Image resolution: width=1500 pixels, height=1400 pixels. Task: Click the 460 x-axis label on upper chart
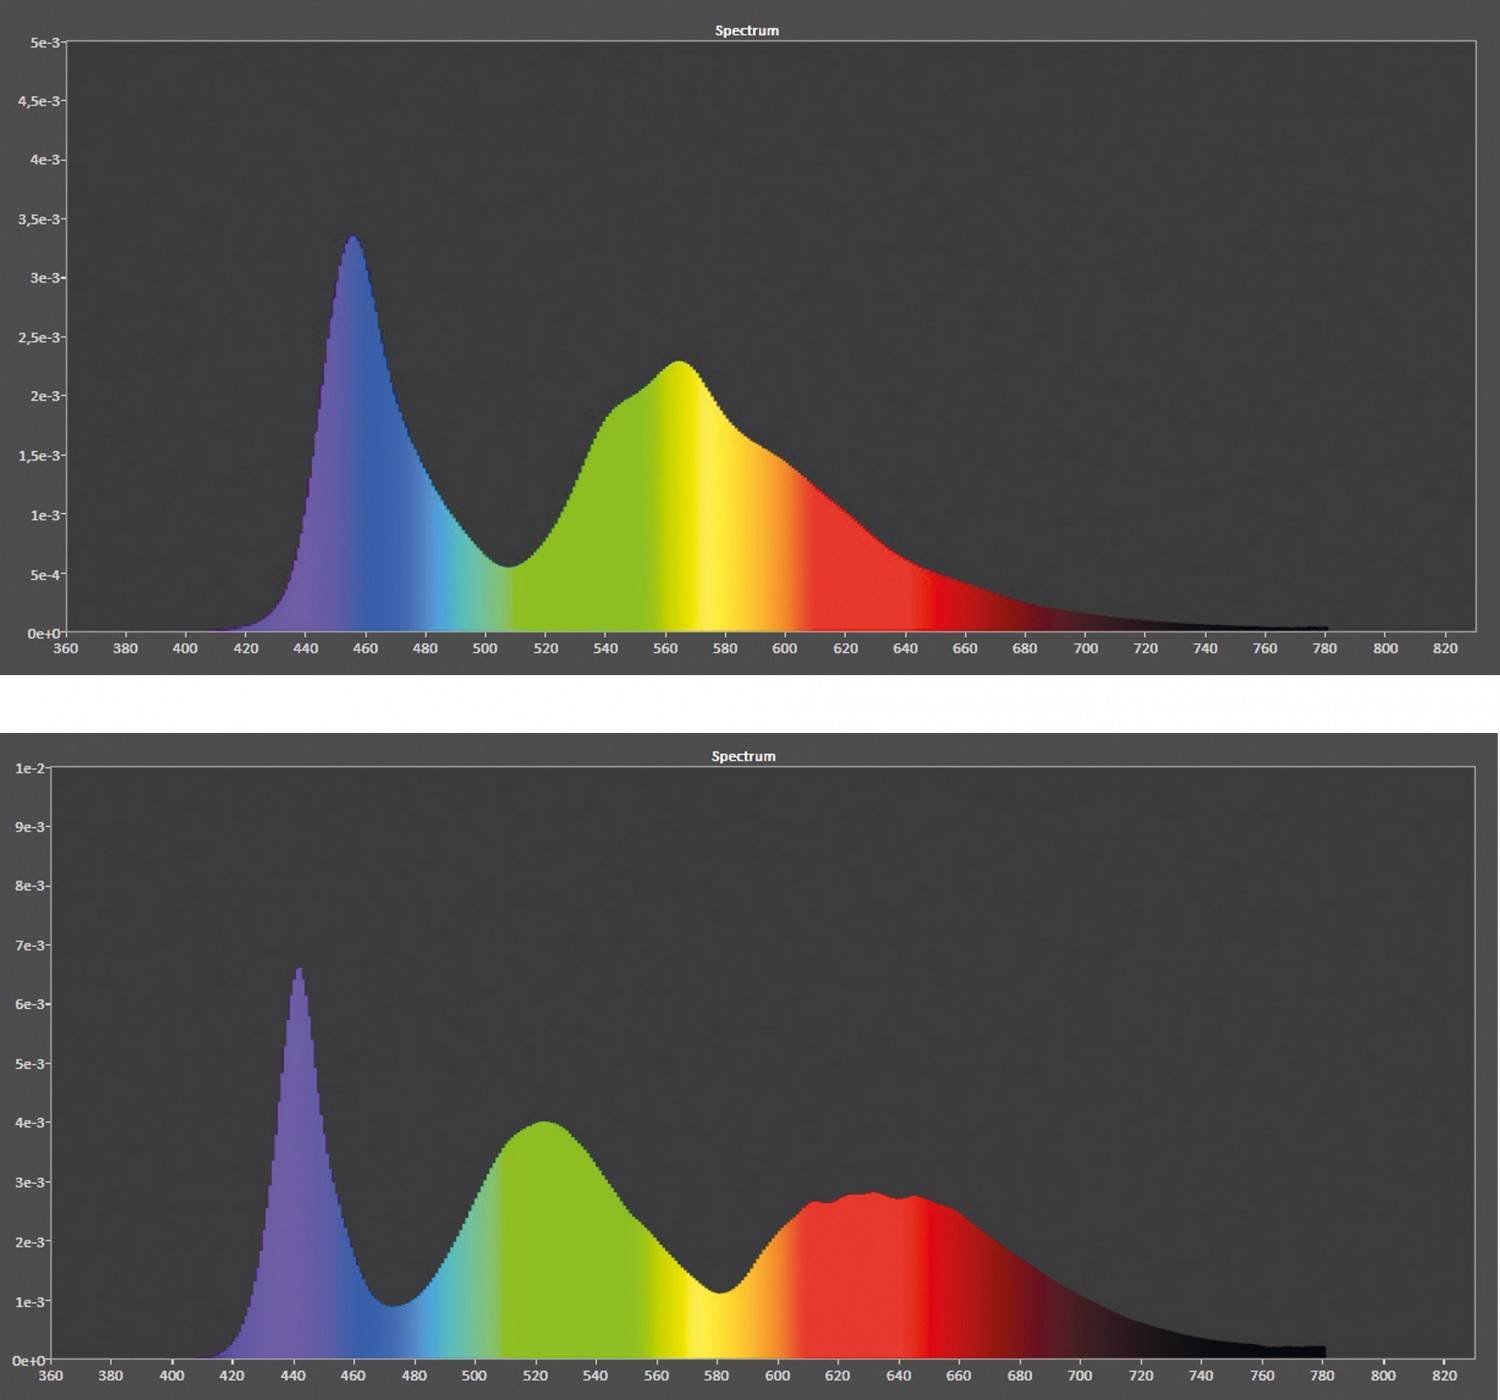click(x=365, y=648)
